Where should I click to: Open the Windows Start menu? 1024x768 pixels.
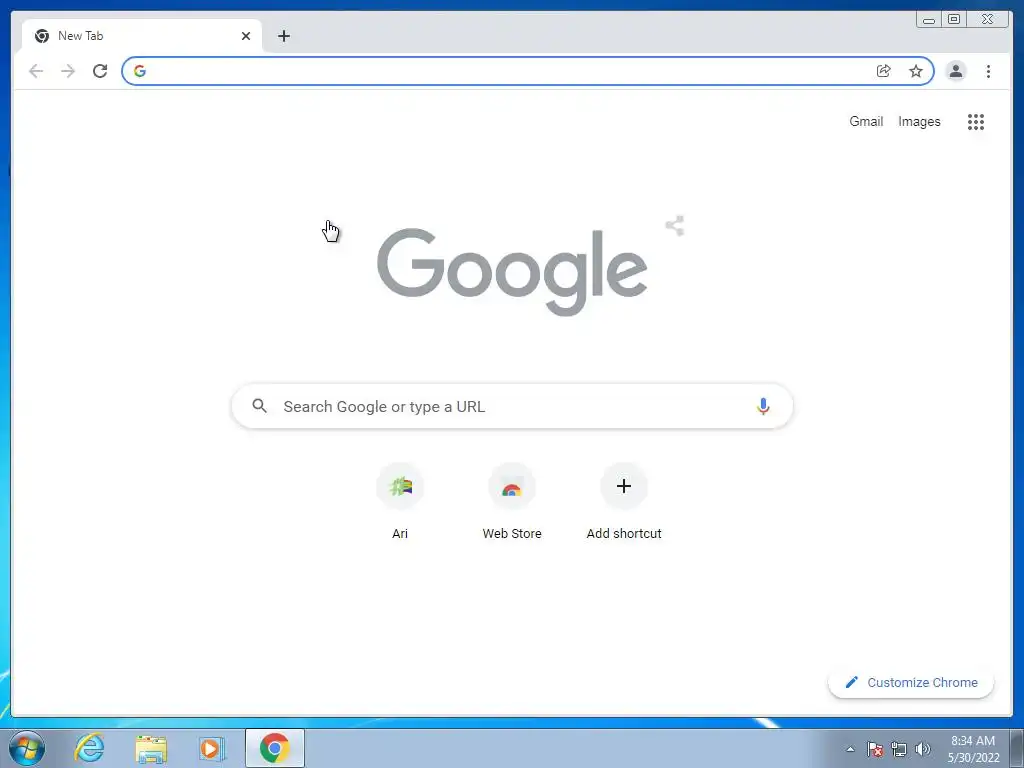pyautogui.click(x=27, y=748)
